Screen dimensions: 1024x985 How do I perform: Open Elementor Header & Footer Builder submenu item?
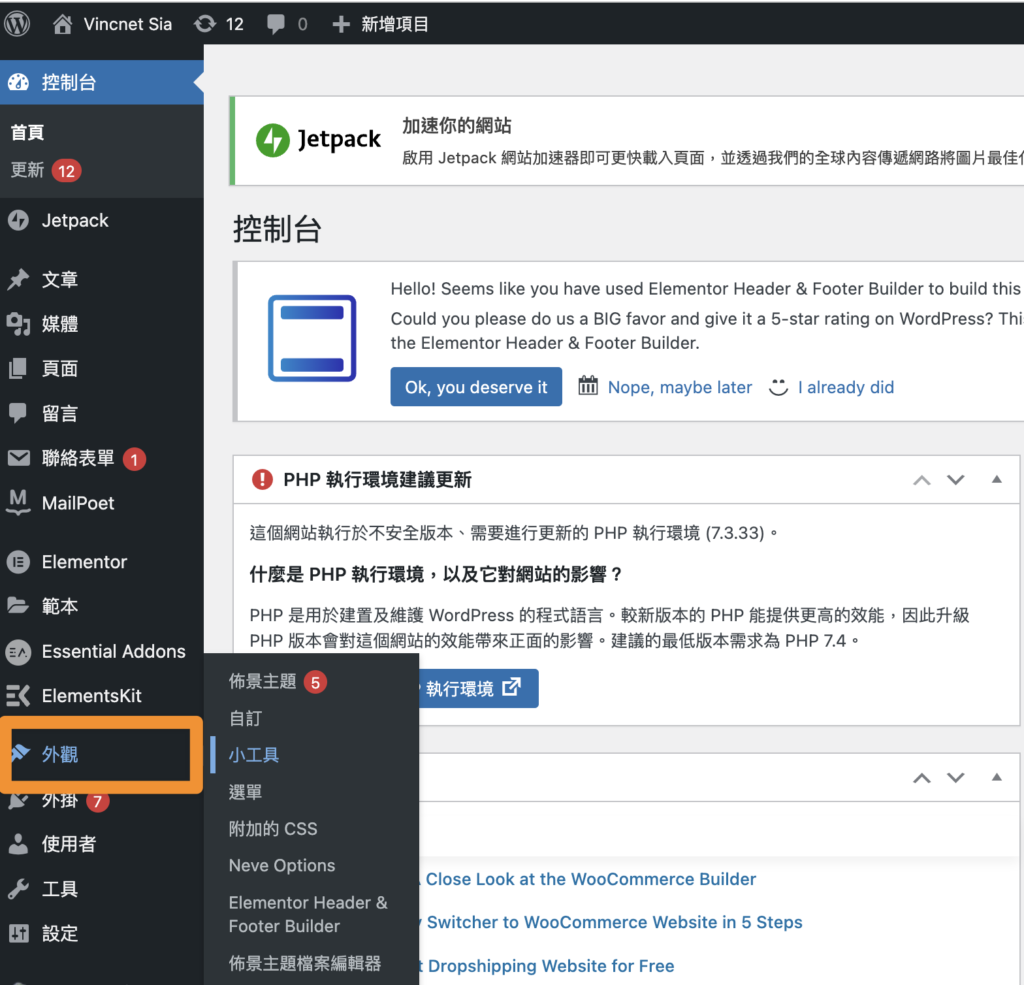(x=308, y=914)
